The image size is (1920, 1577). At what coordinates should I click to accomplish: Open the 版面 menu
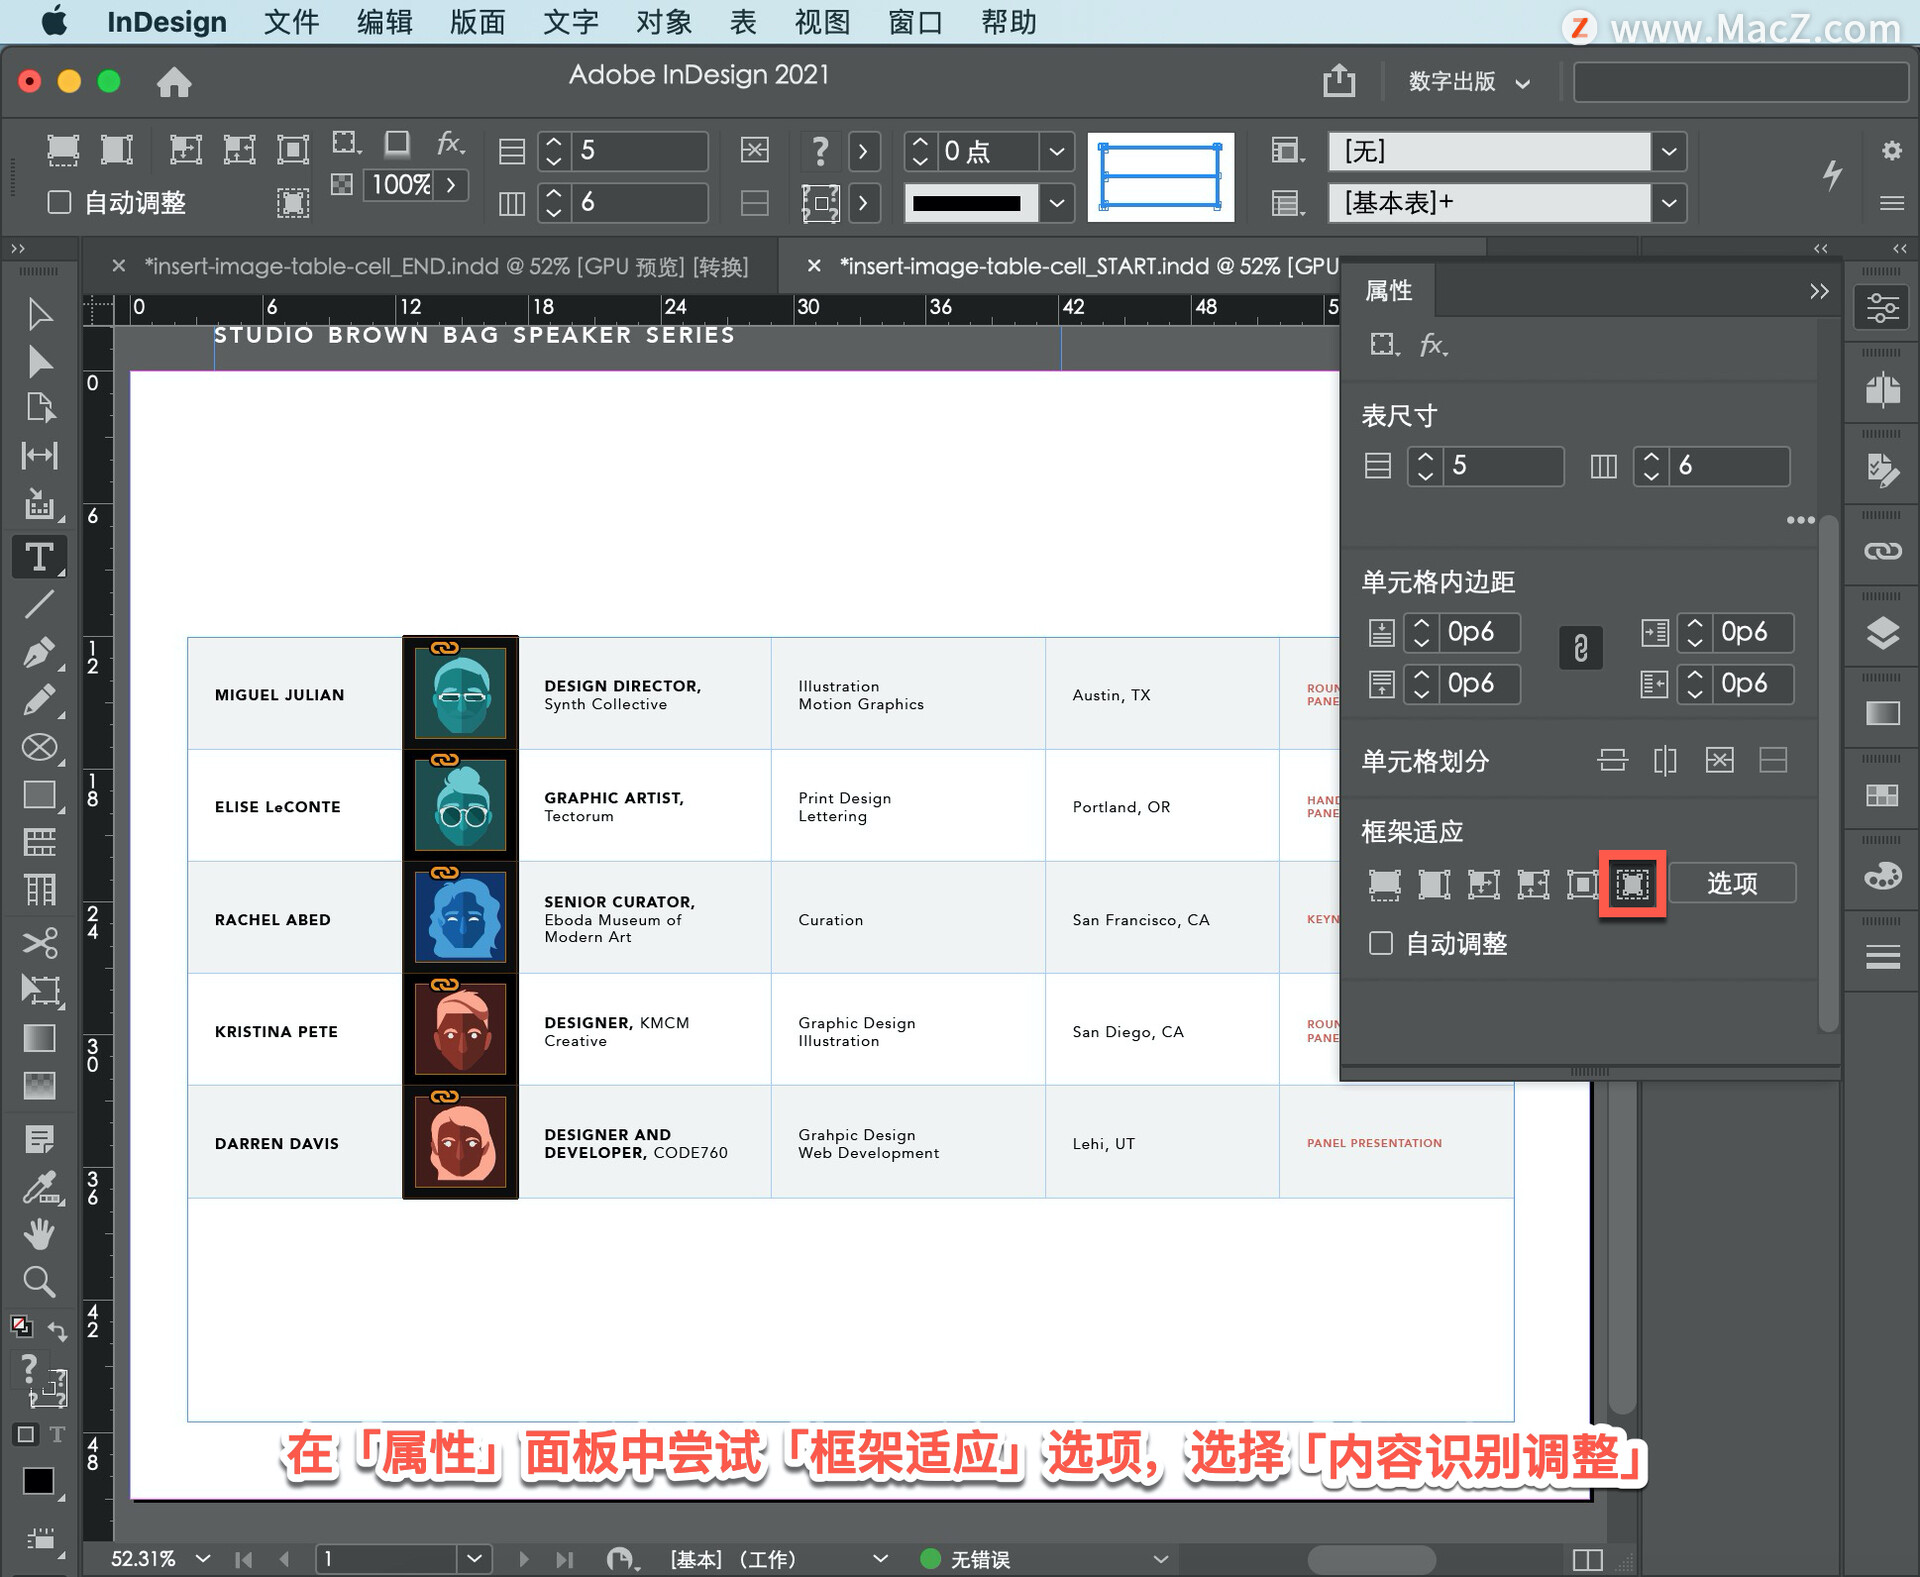click(477, 22)
